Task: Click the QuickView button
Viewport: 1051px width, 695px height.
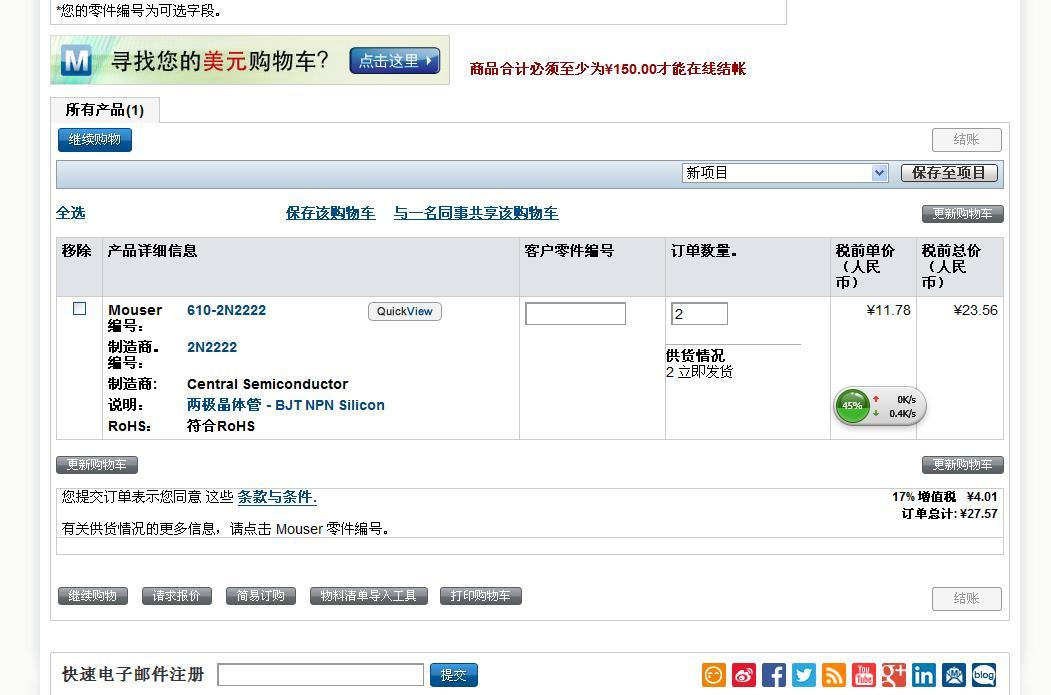Action: [405, 311]
